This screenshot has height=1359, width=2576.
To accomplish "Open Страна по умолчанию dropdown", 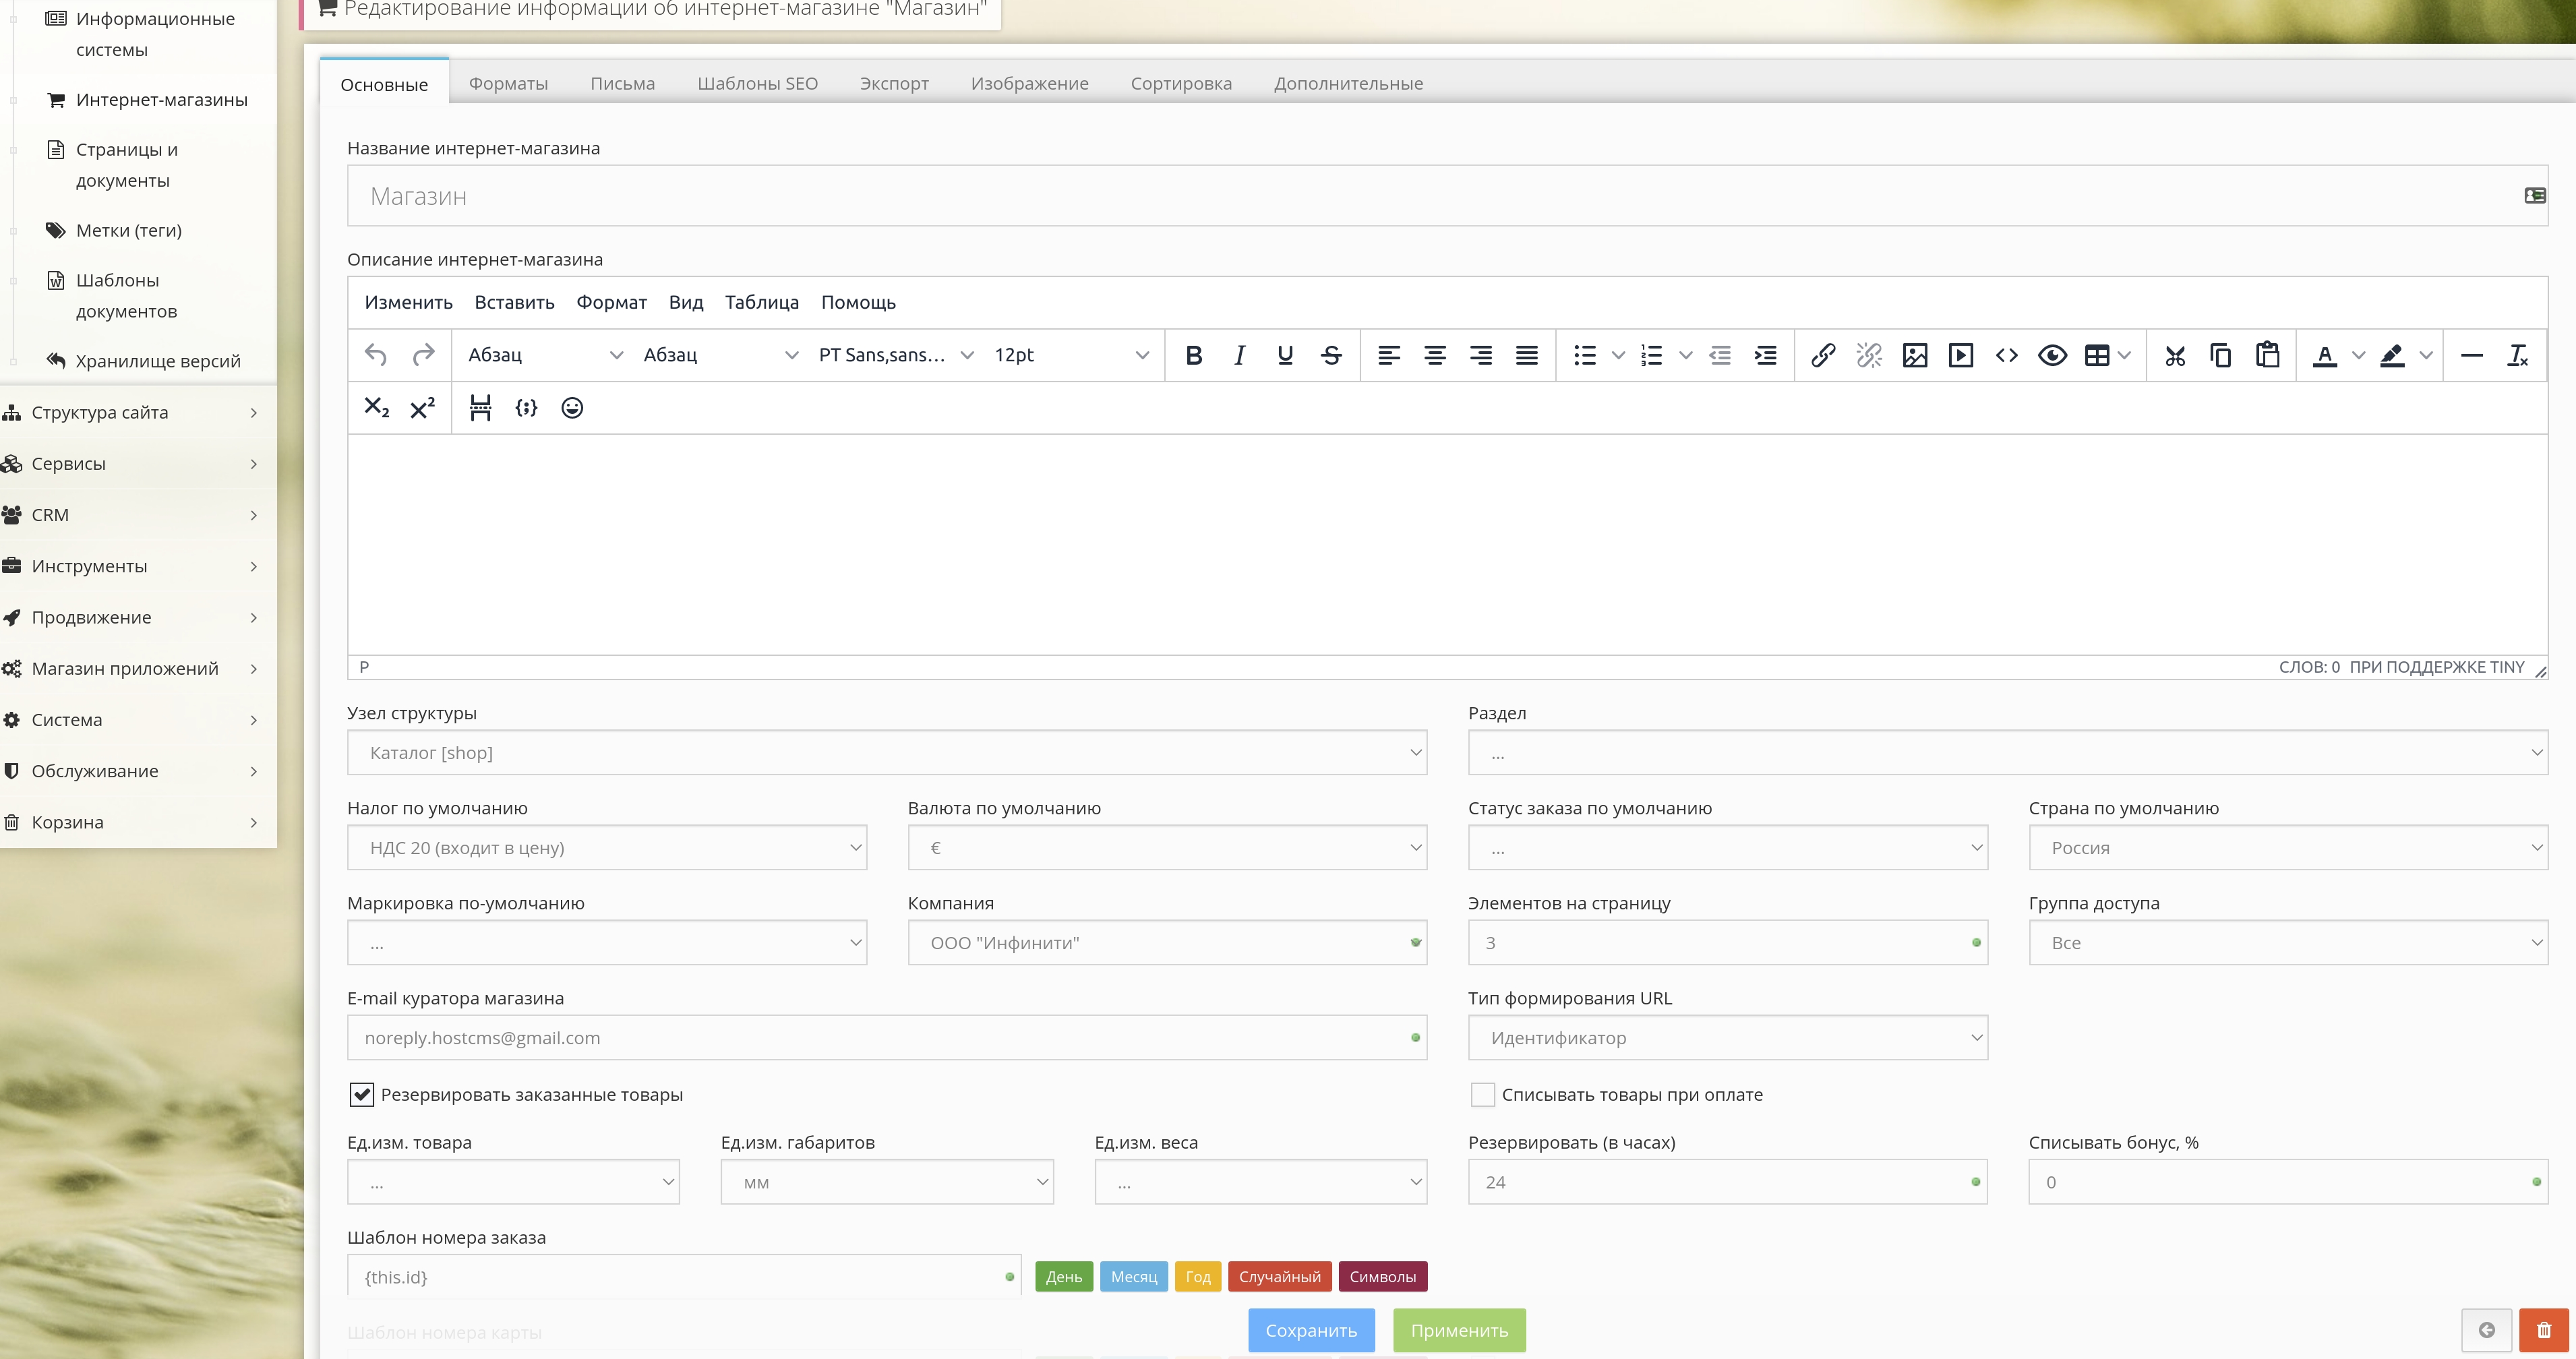I will coord(2288,847).
